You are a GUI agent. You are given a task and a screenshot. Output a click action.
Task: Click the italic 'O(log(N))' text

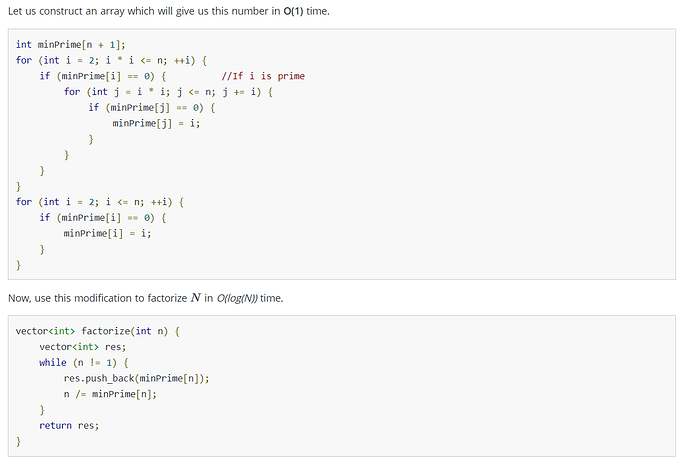tap(237, 298)
